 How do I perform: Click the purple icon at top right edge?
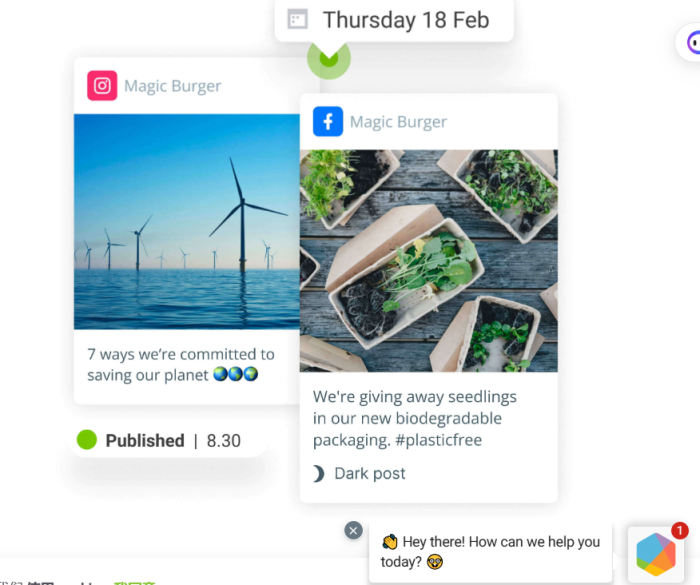click(x=693, y=42)
